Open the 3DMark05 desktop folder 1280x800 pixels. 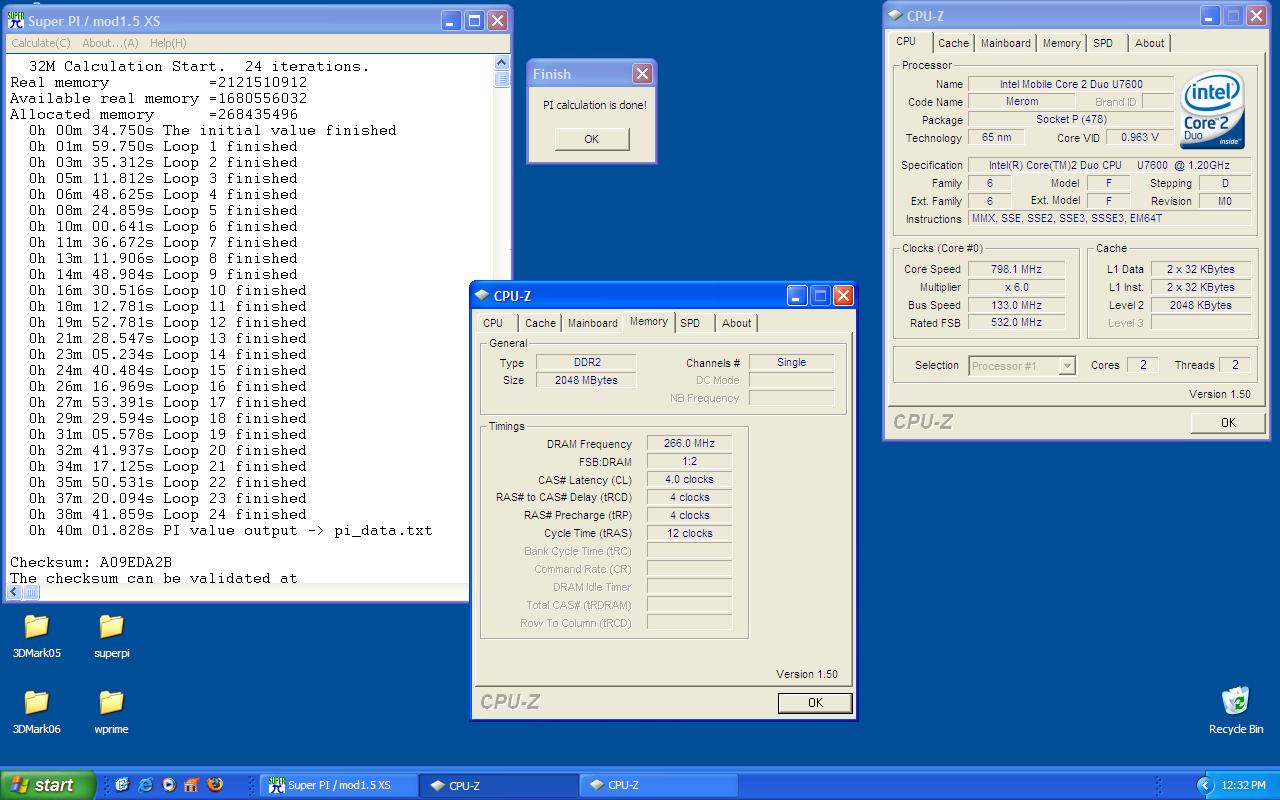pos(36,636)
